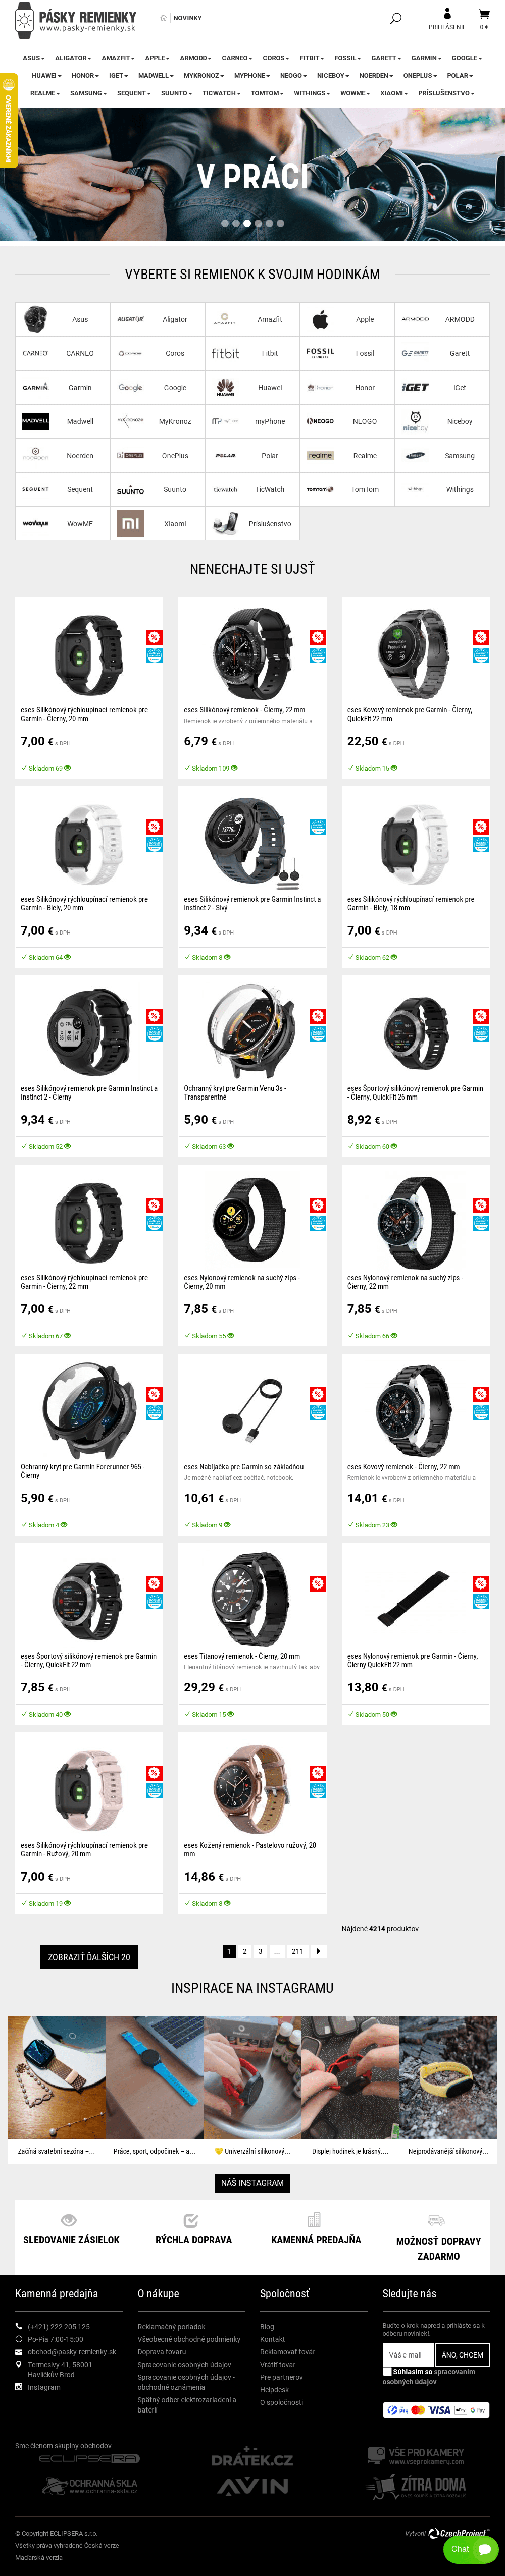Select the Xiaomi brand logo tile

coord(130,523)
